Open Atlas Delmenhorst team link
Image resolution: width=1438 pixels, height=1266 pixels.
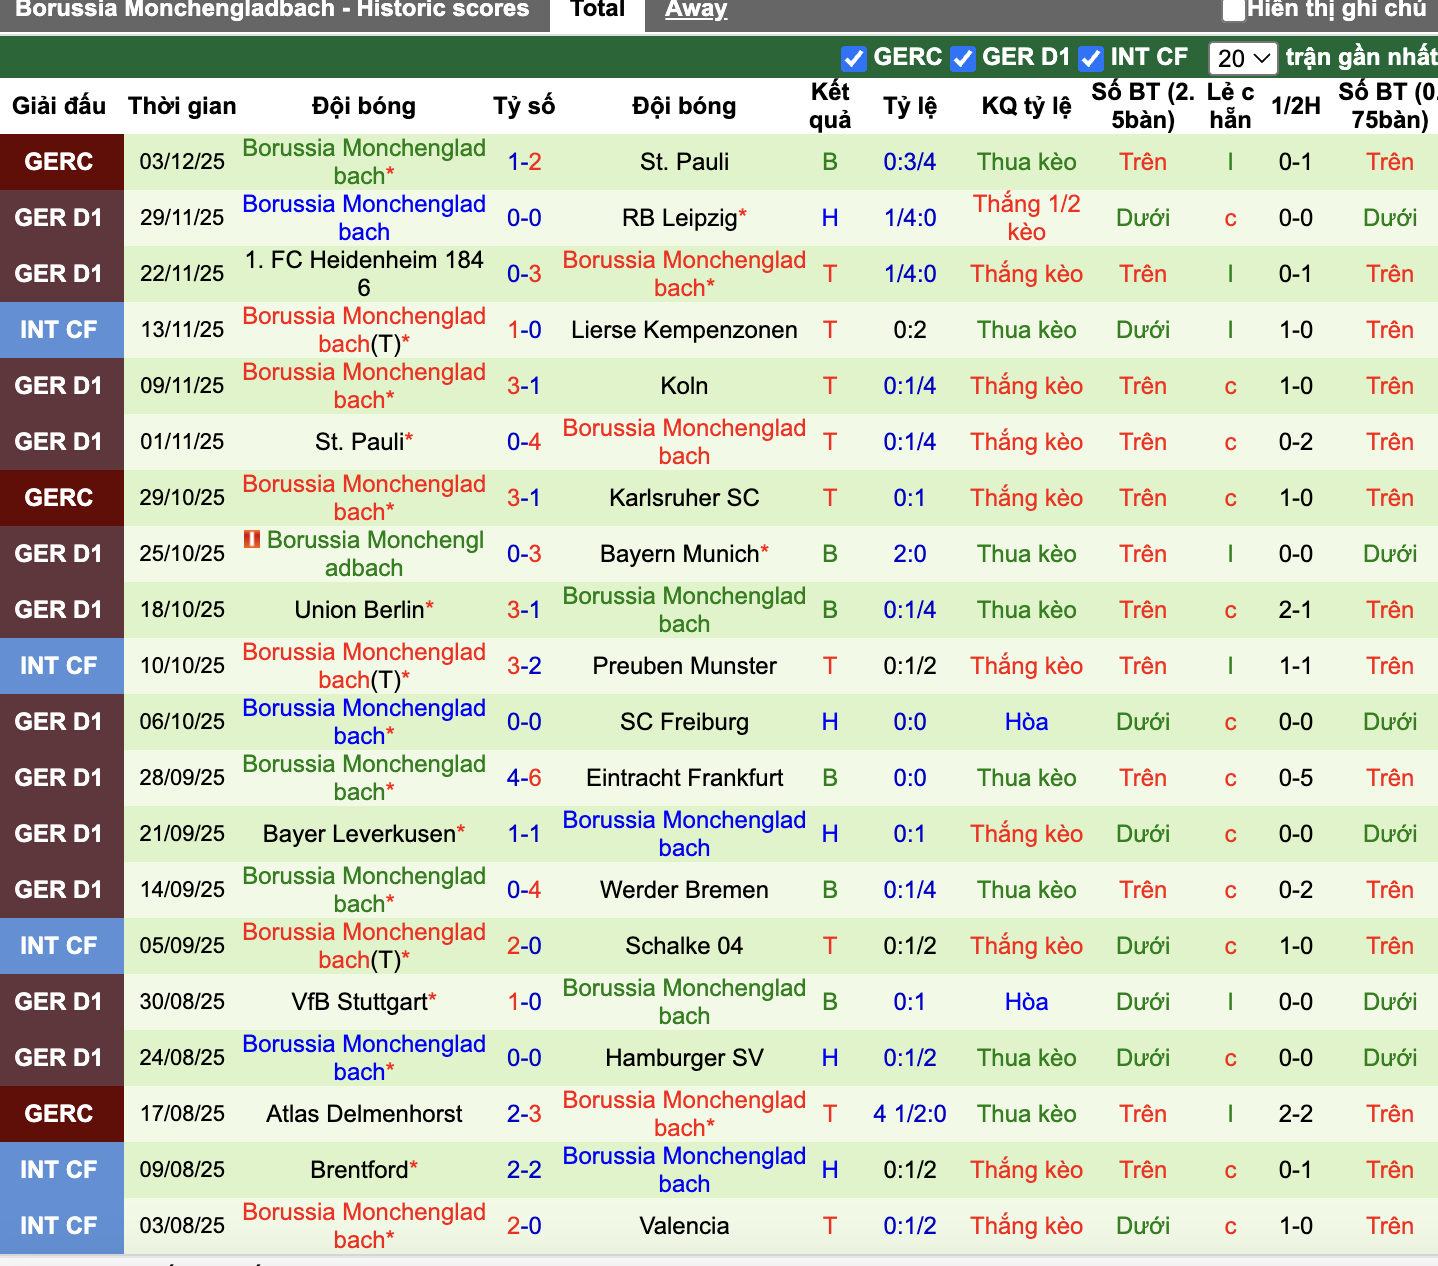(364, 1114)
